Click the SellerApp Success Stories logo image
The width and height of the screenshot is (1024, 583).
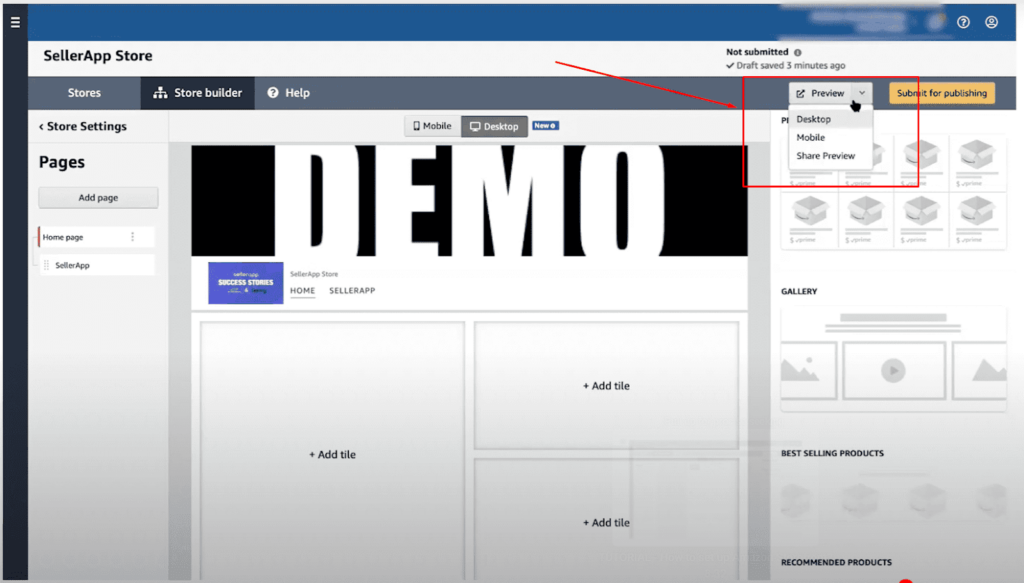tap(245, 283)
